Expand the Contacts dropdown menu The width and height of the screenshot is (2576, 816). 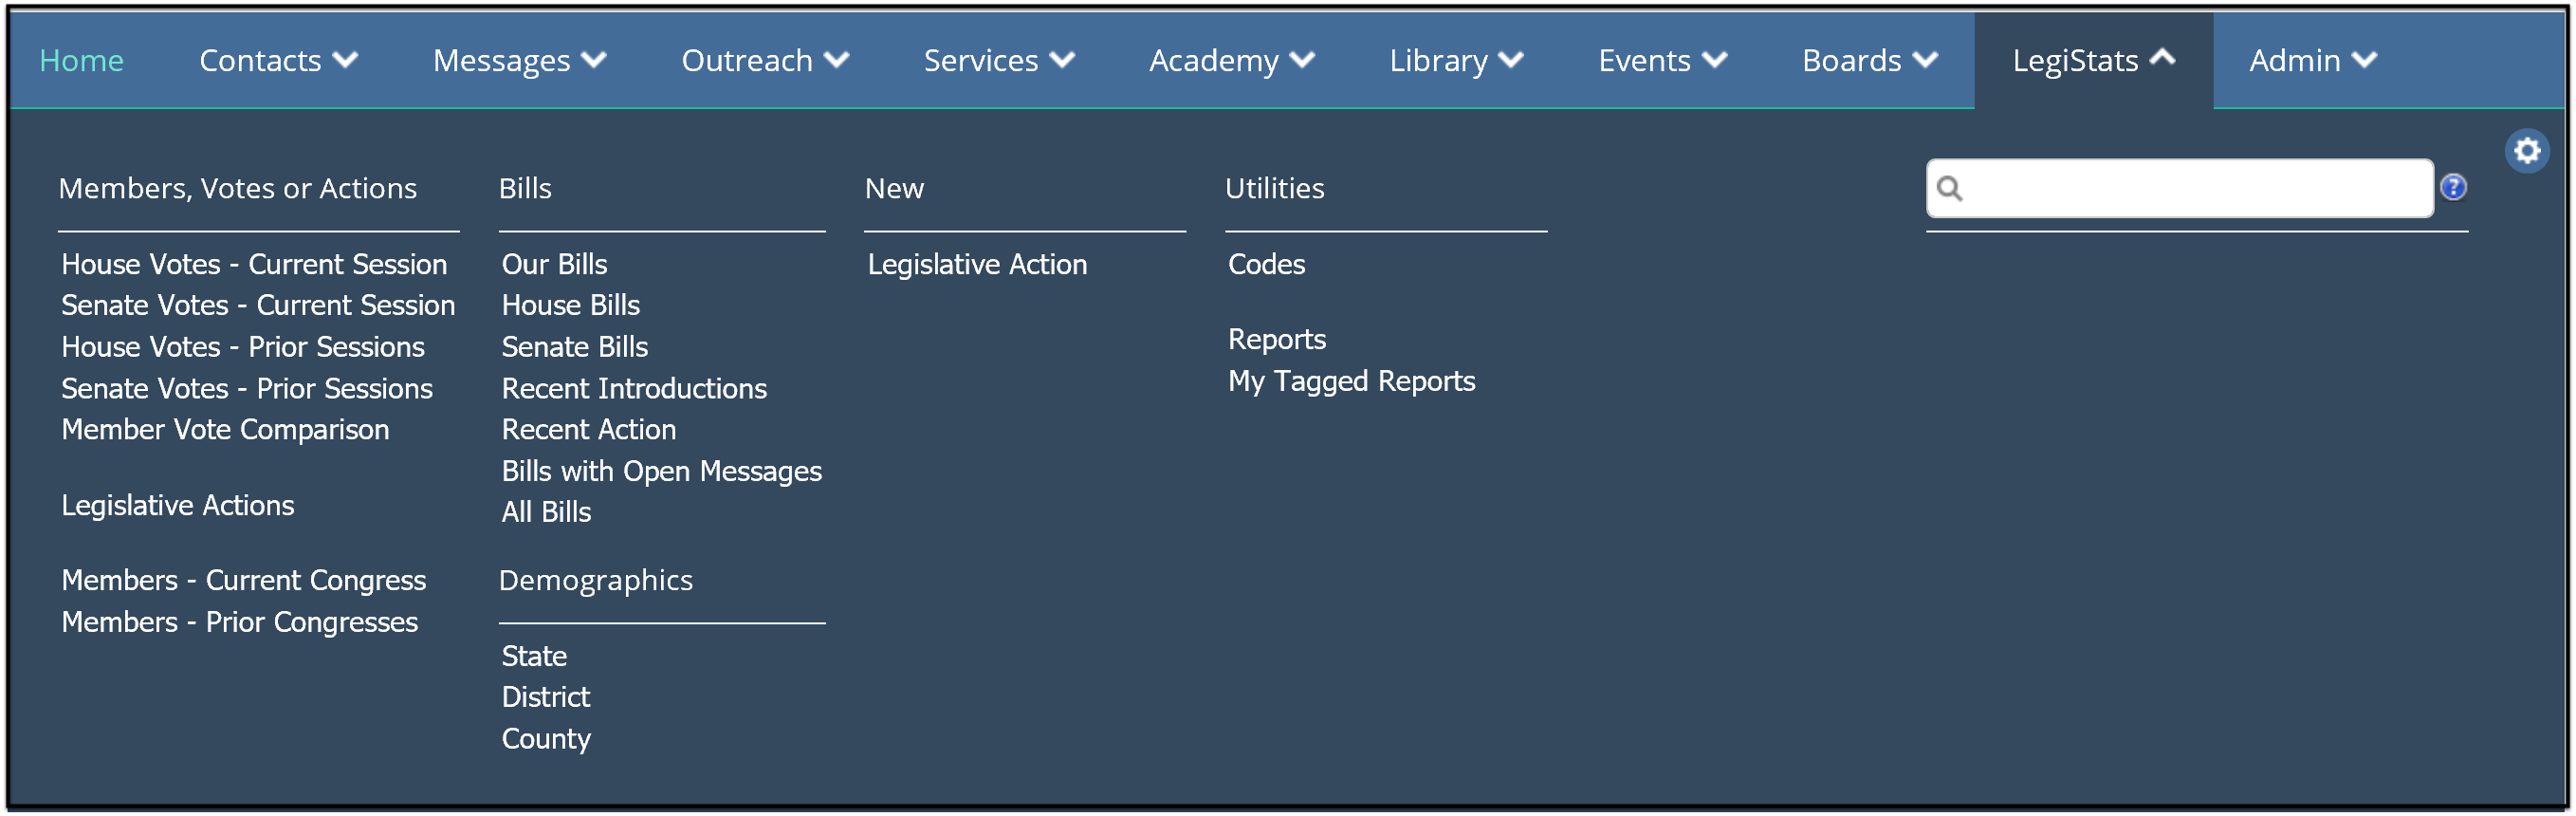coord(278,61)
